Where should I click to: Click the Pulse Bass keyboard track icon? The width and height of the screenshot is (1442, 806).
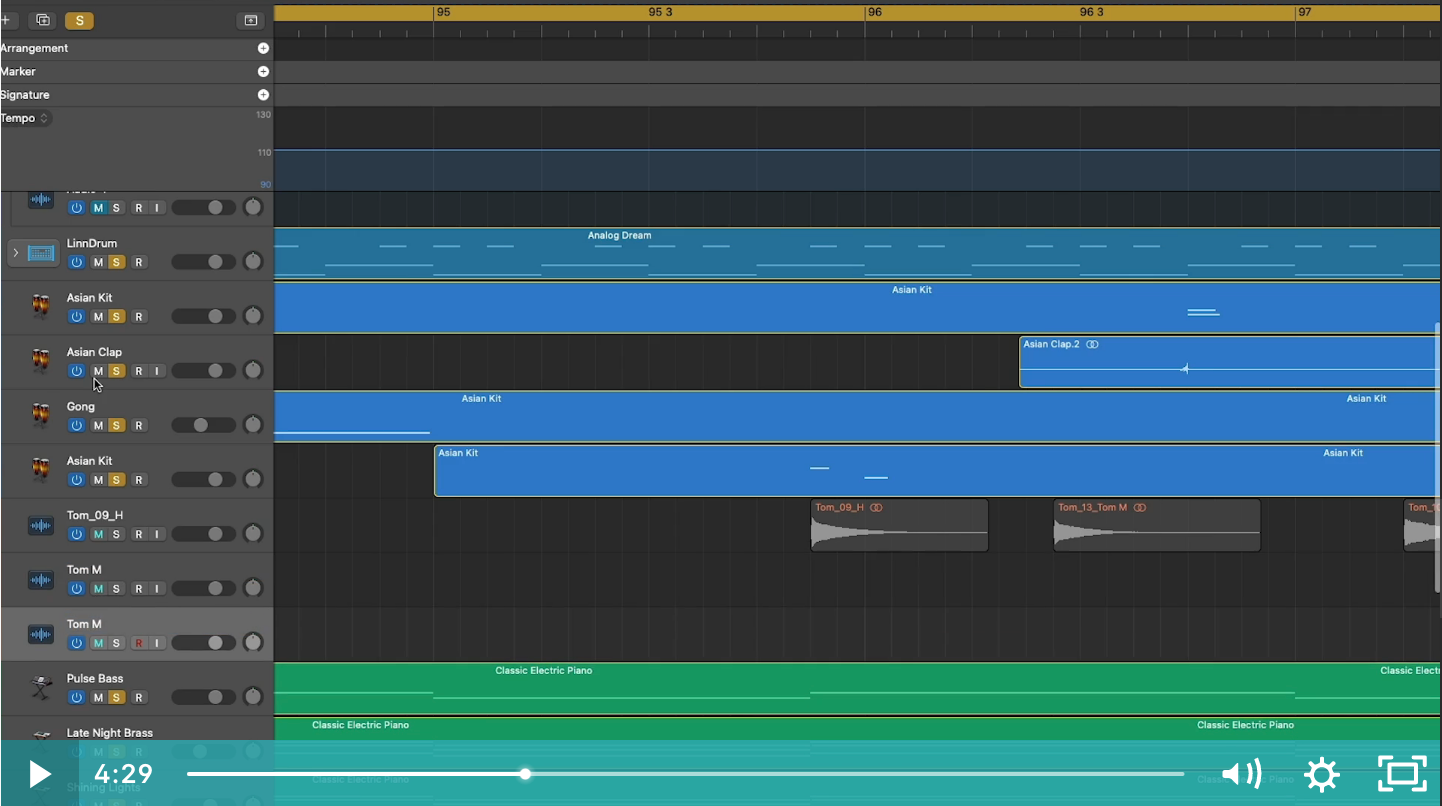click(41, 688)
